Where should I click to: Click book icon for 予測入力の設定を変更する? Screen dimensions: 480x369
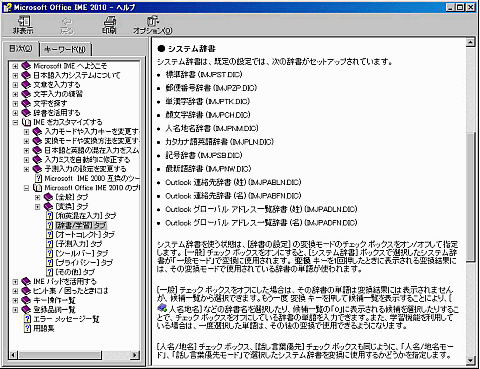coord(37,169)
